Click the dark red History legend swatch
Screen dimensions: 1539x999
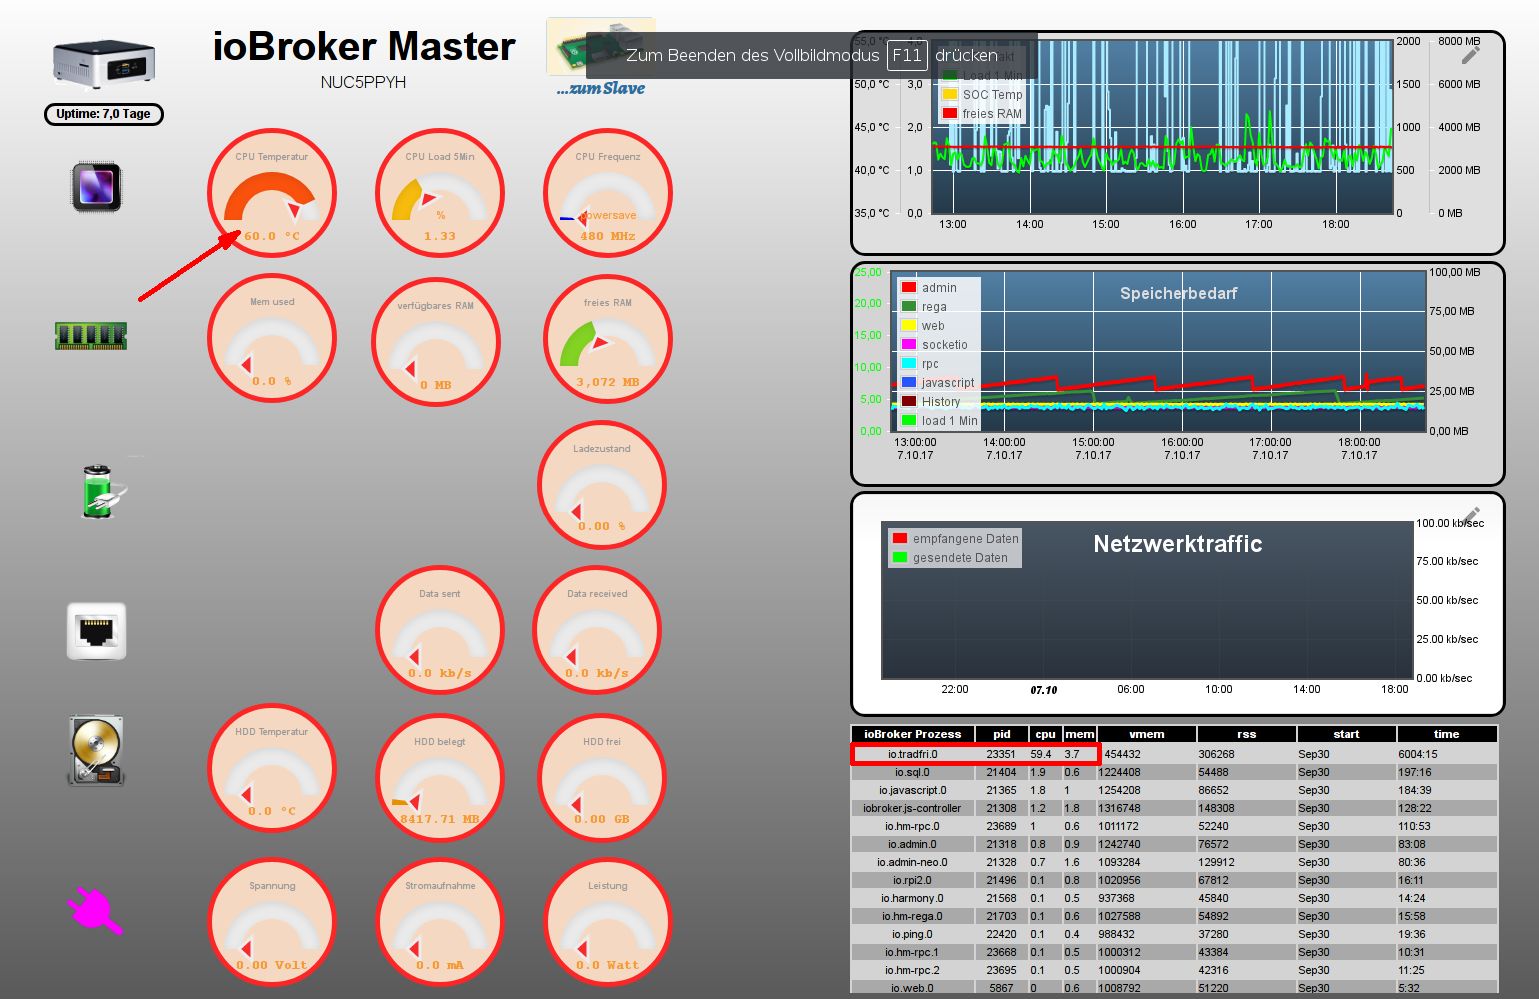click(x=909, y=401)
